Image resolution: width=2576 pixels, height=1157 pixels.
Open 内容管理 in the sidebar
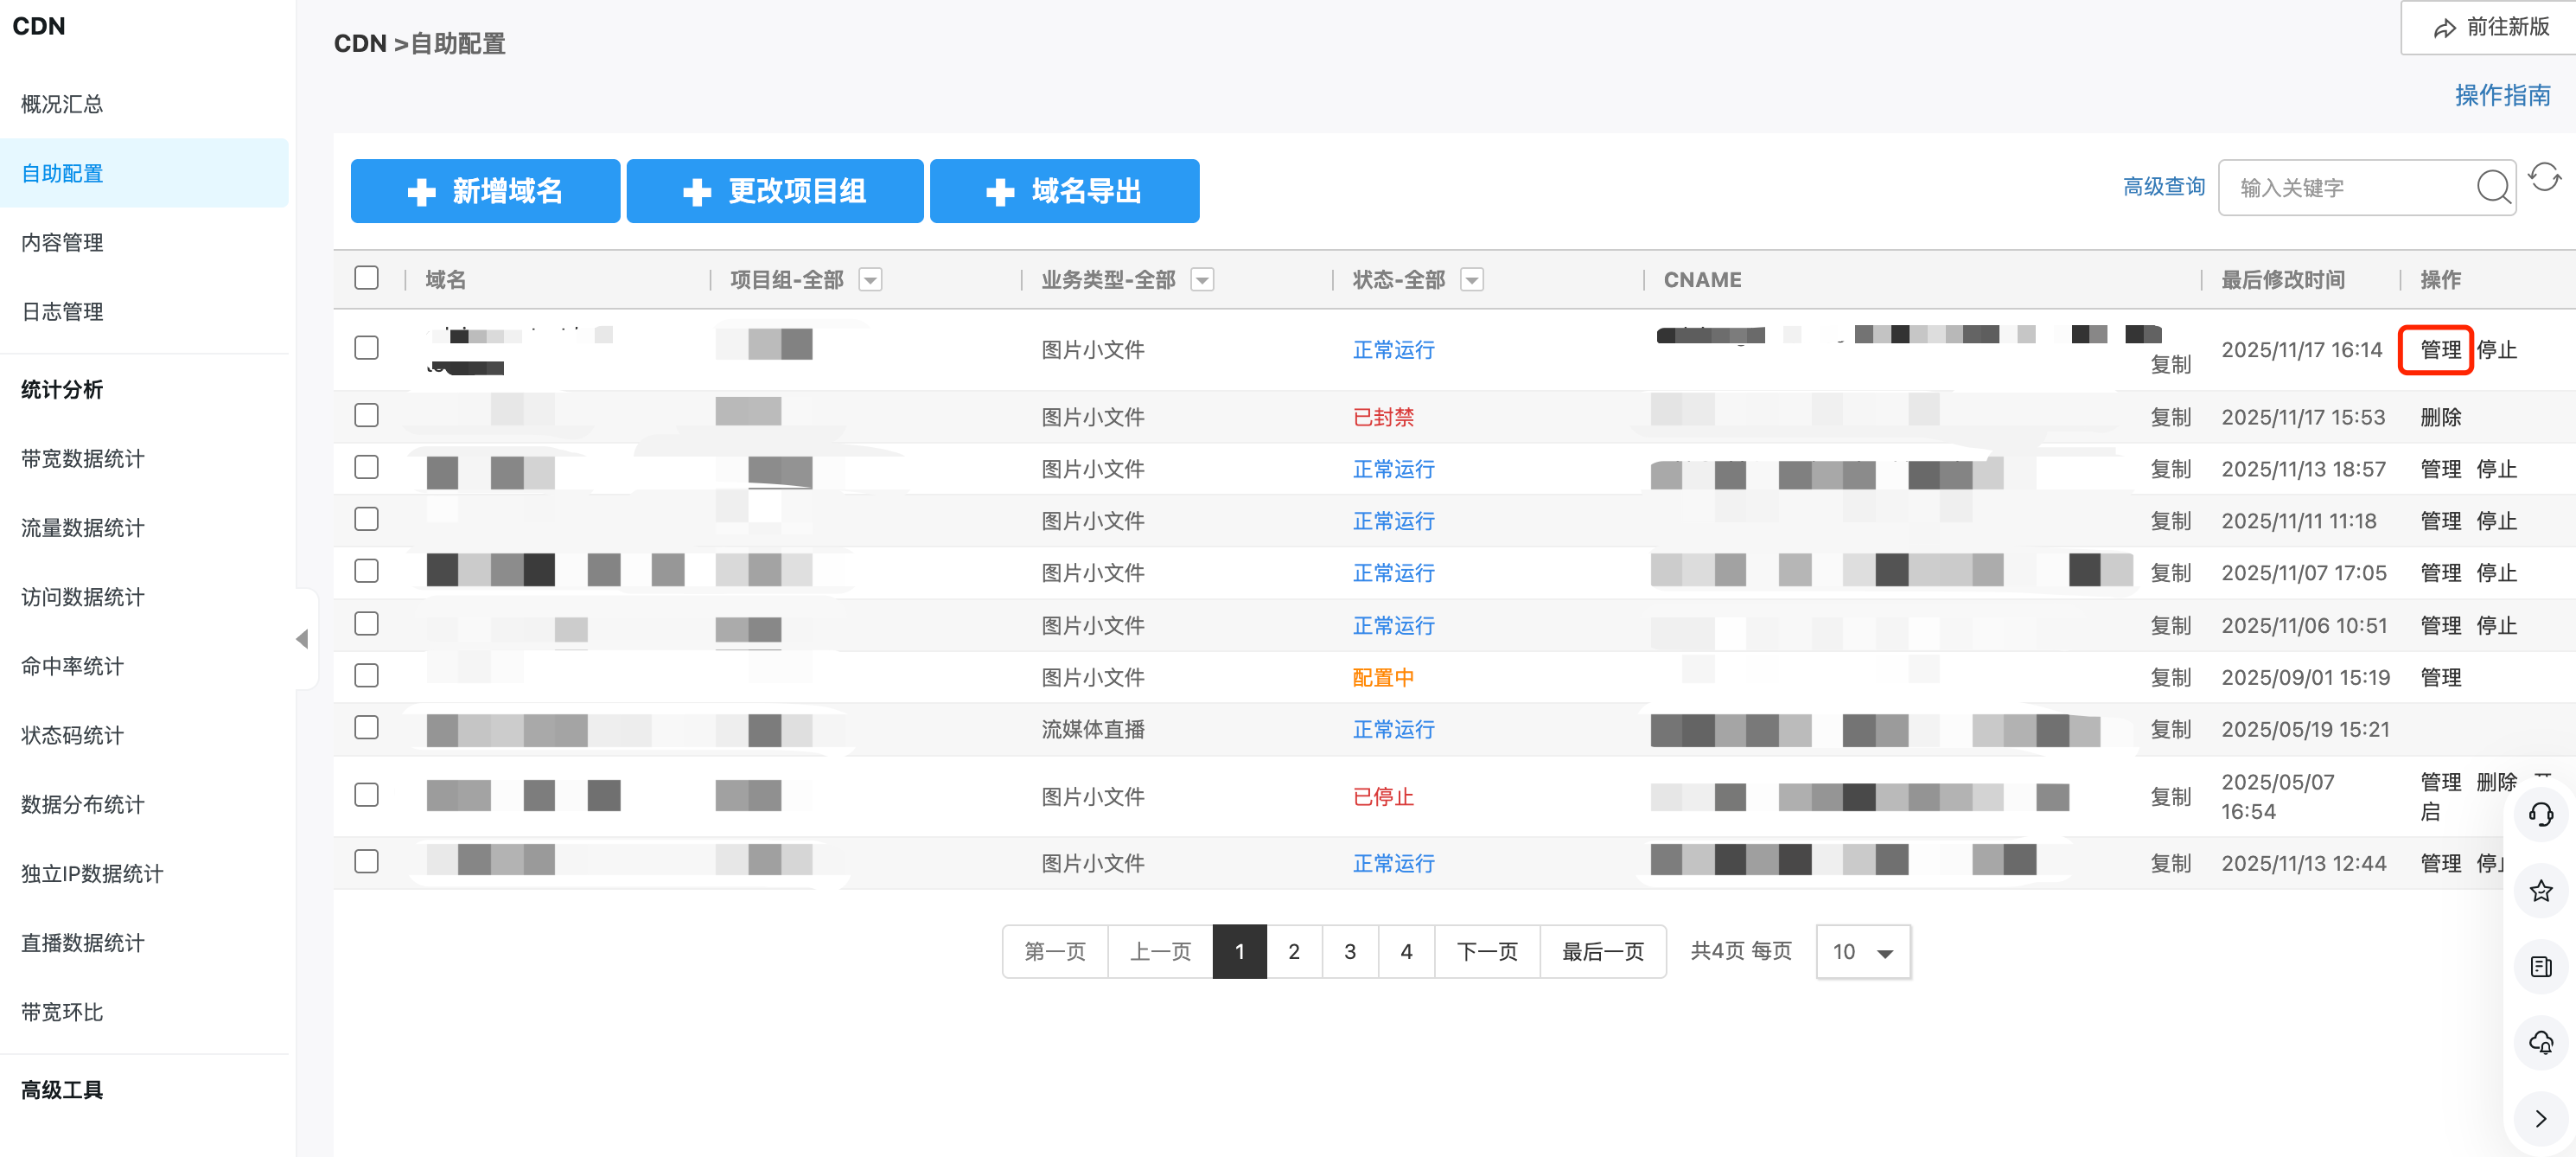point(62,242)
